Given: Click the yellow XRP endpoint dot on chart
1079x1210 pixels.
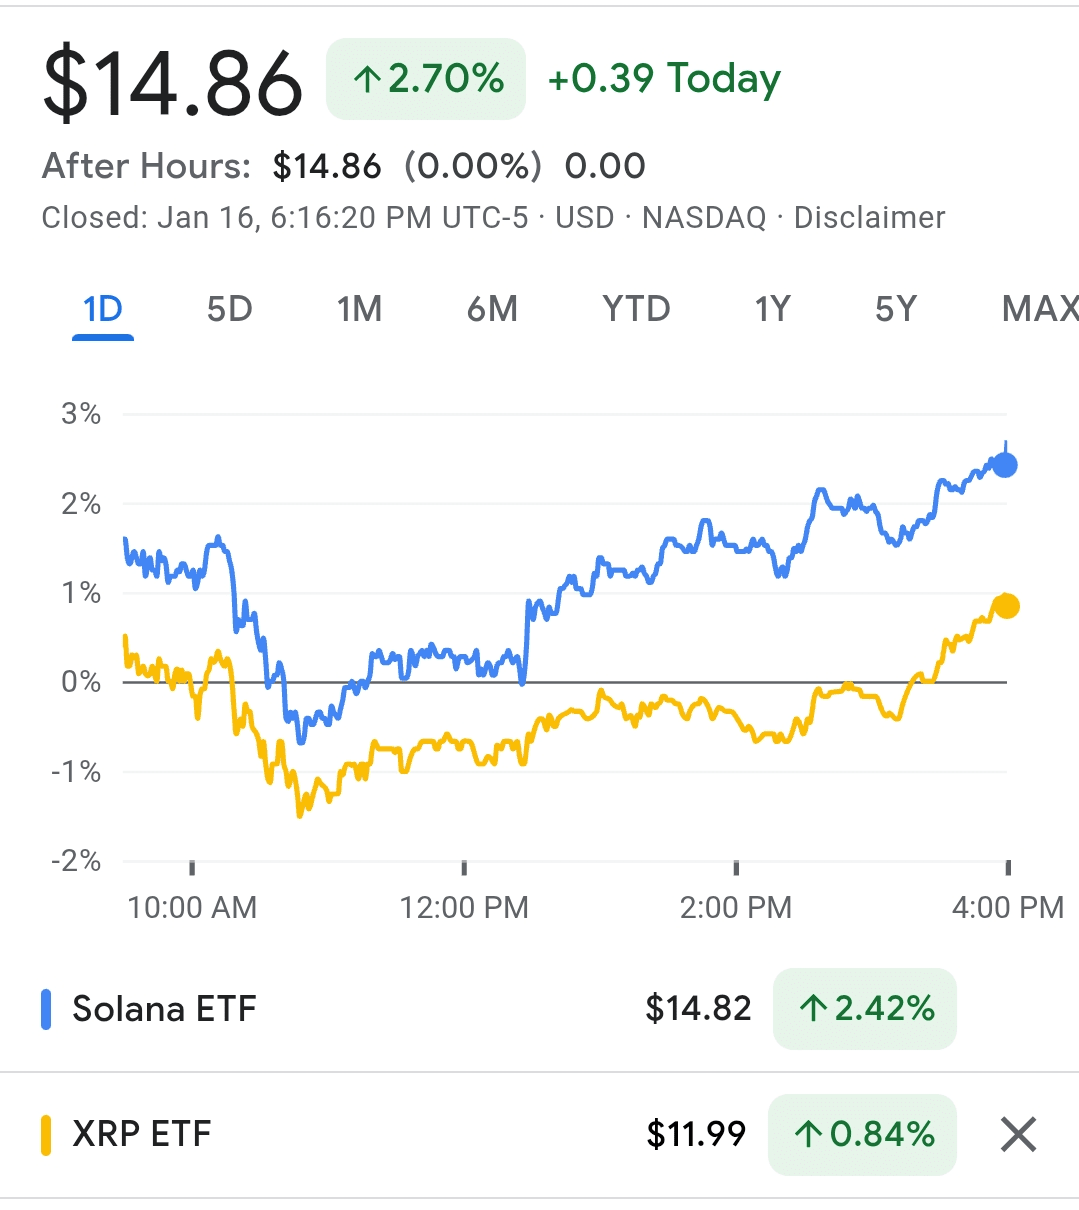Looking at the screenshot, I should (x=1006, y=606).
